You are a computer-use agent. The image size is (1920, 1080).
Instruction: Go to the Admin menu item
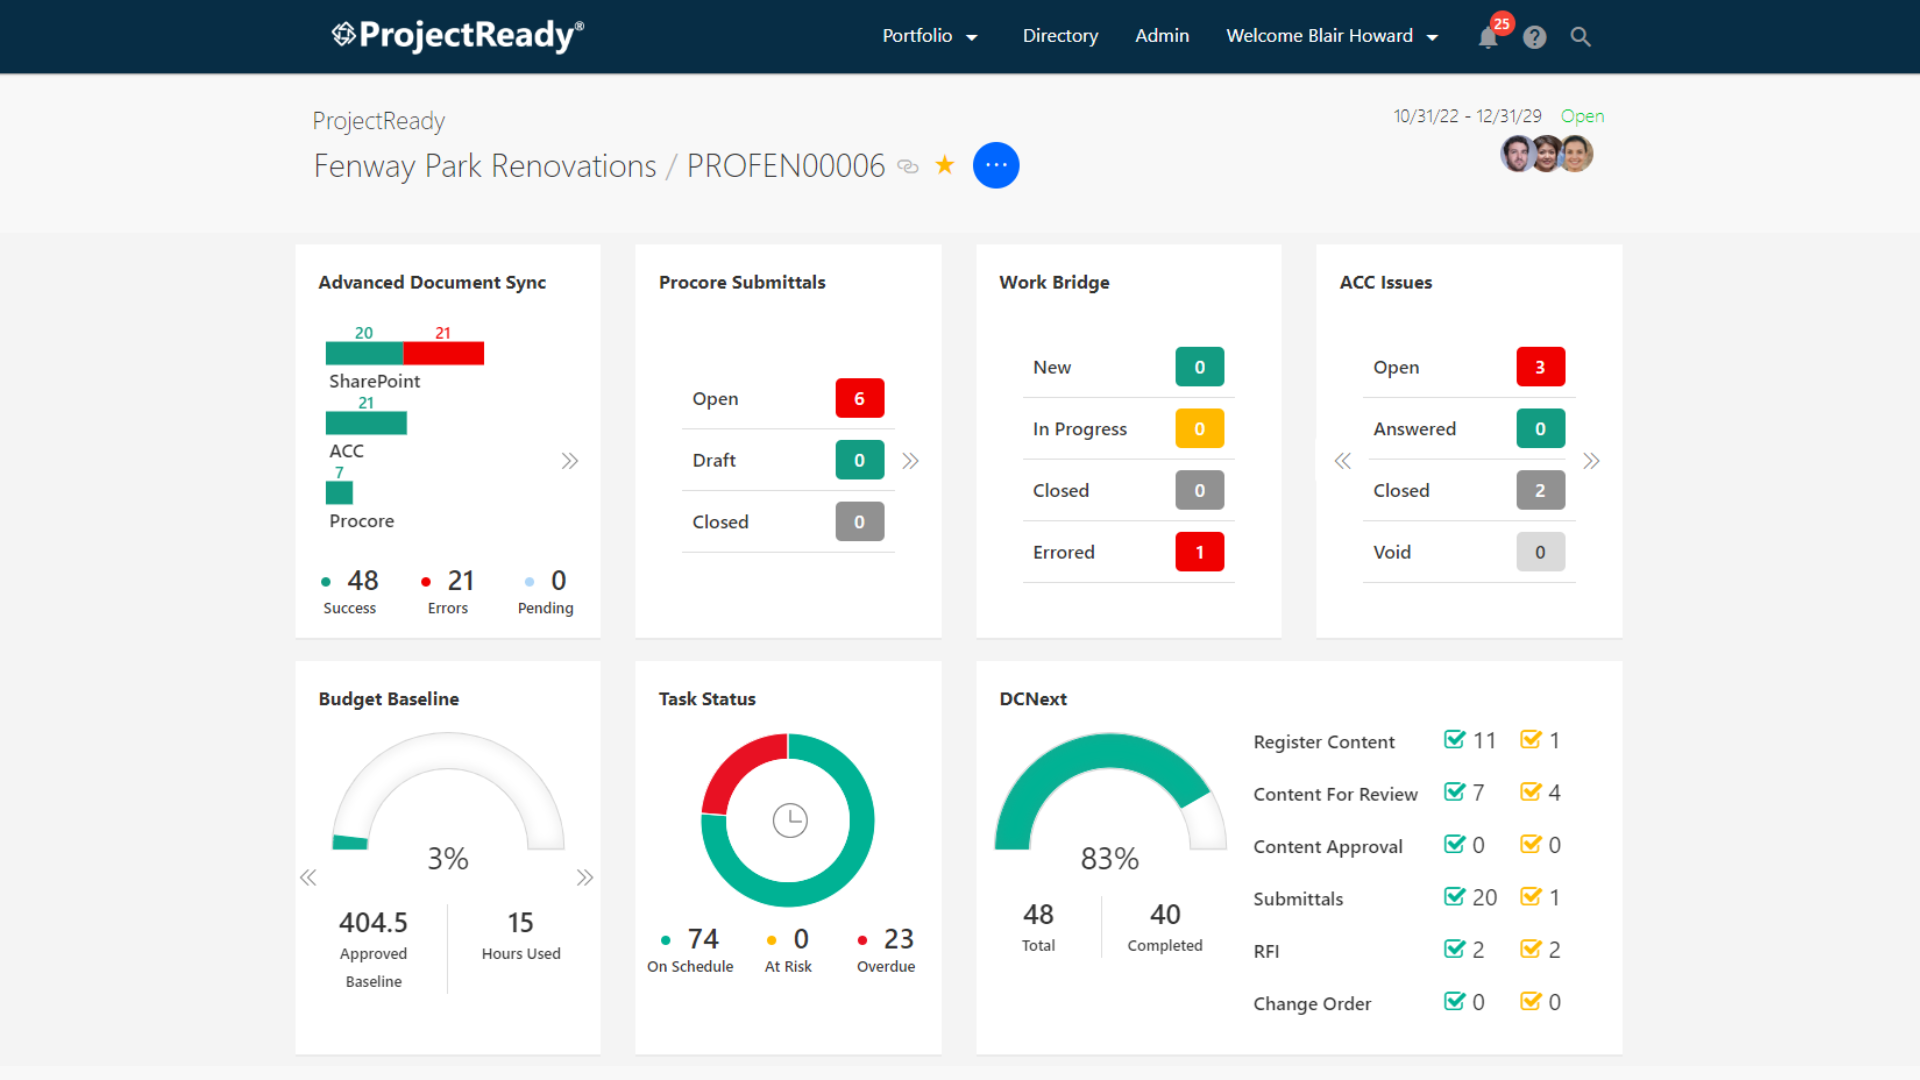(x=1161, y=36)
